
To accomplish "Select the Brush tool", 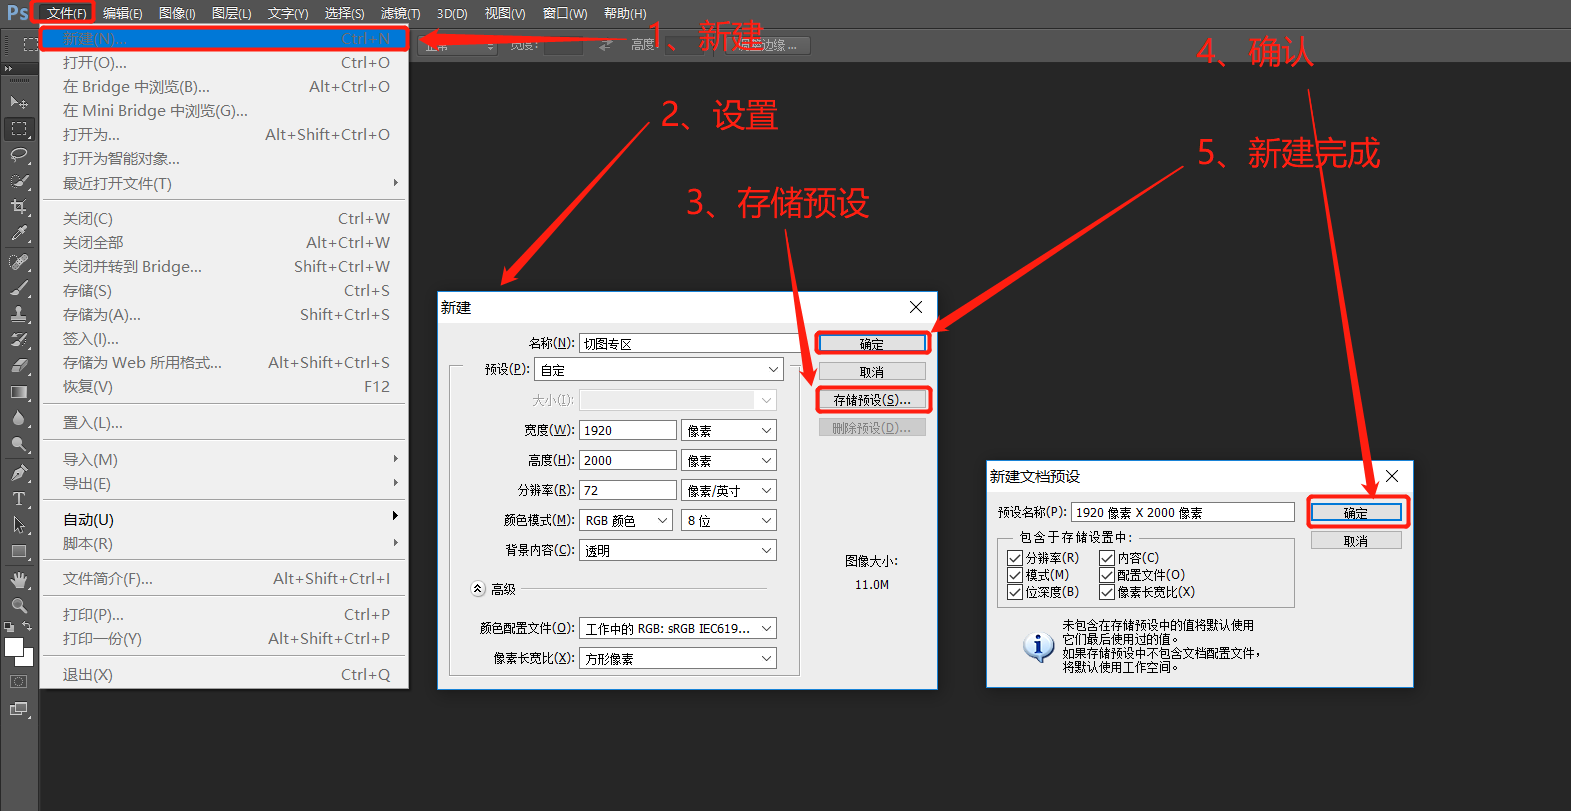I will (19, 288).
